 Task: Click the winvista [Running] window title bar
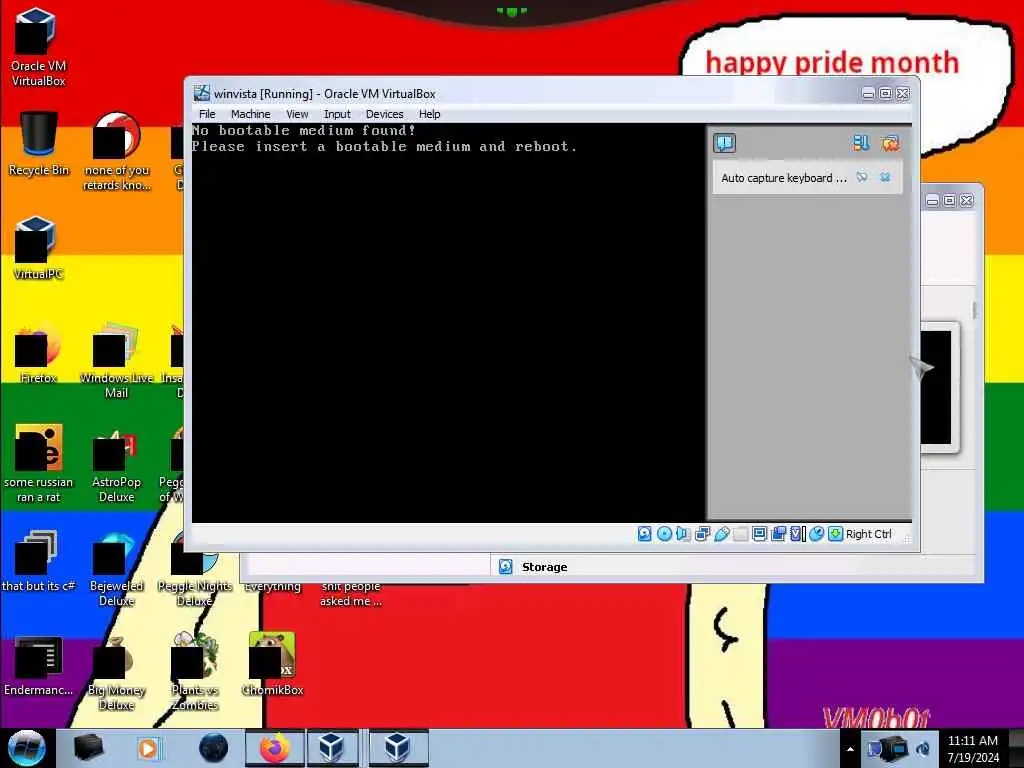522,93
